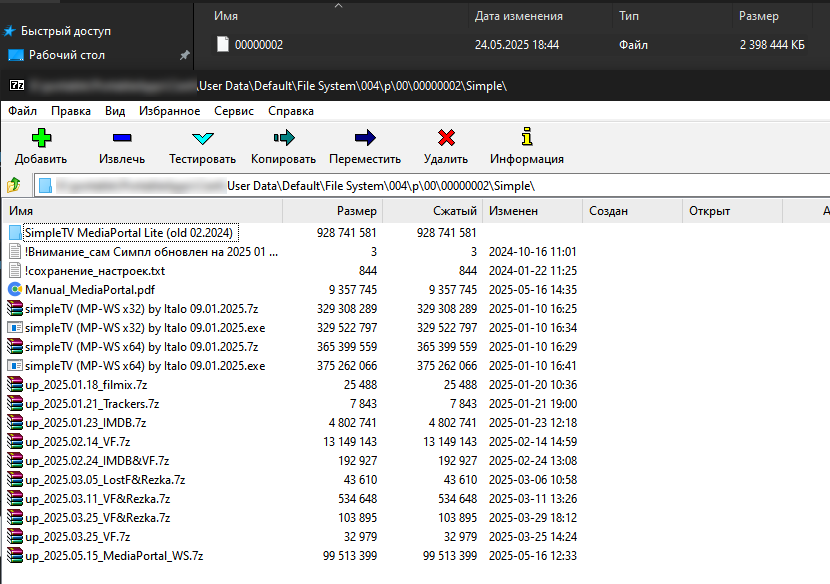Click the pin icon beside Рабочий стол
Screen dimensions: 830x584
(x=184, y=55)
